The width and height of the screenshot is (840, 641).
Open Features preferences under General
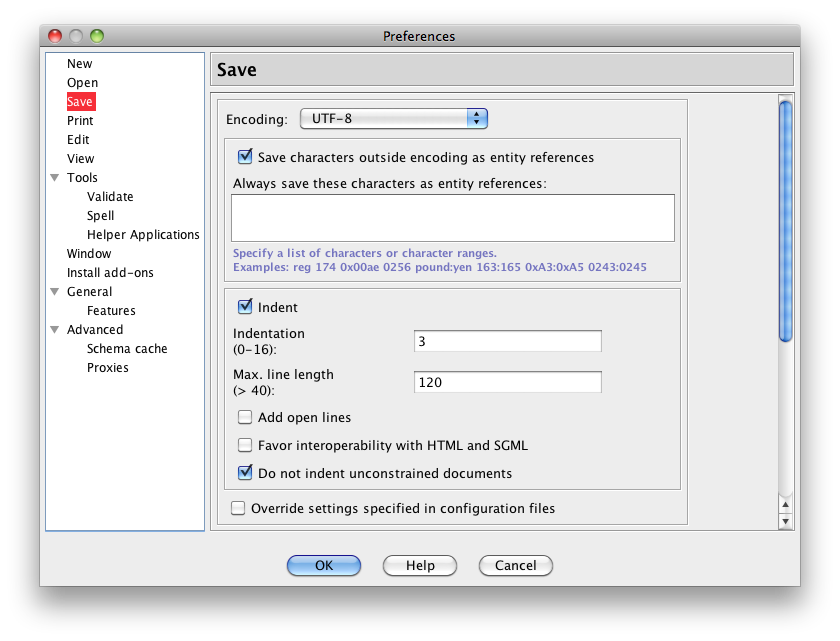click(x=111, y=311)
